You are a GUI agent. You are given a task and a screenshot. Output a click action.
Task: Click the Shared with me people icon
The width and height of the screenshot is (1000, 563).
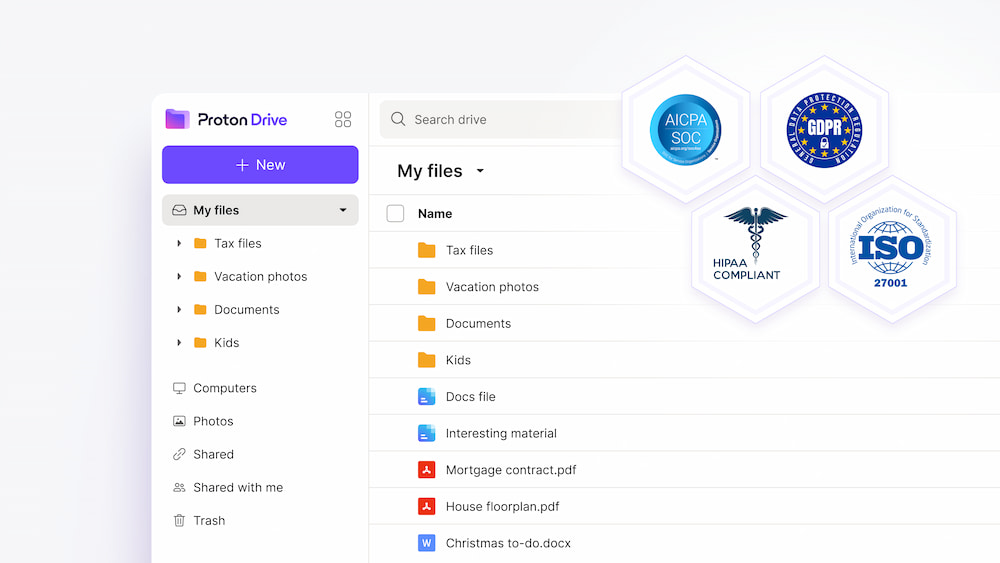(x=179, y=487)
